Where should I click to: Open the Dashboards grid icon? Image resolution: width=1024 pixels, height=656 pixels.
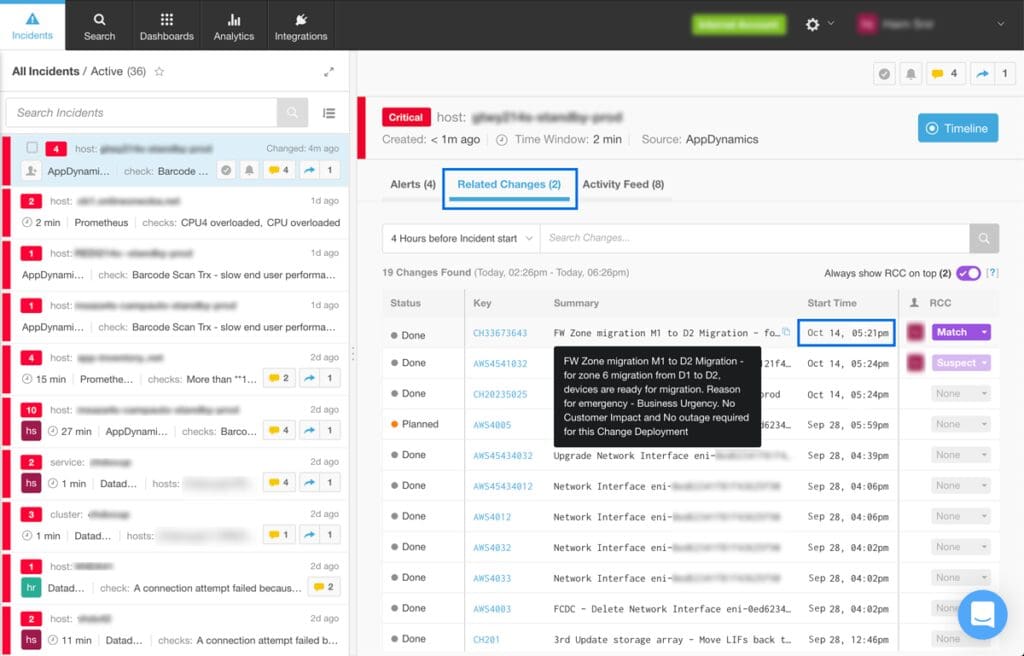coord(167,20)
